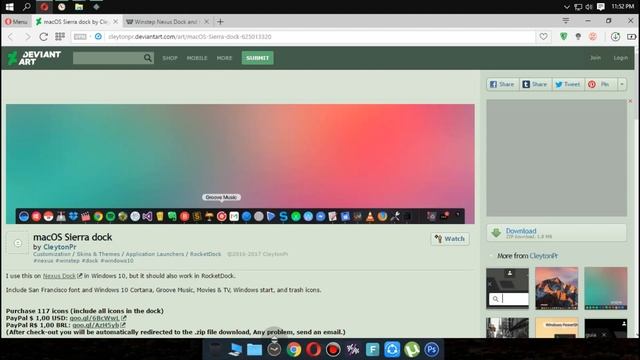
Task: Open the Nexus Dock link
Action: (x=59, y=276)
